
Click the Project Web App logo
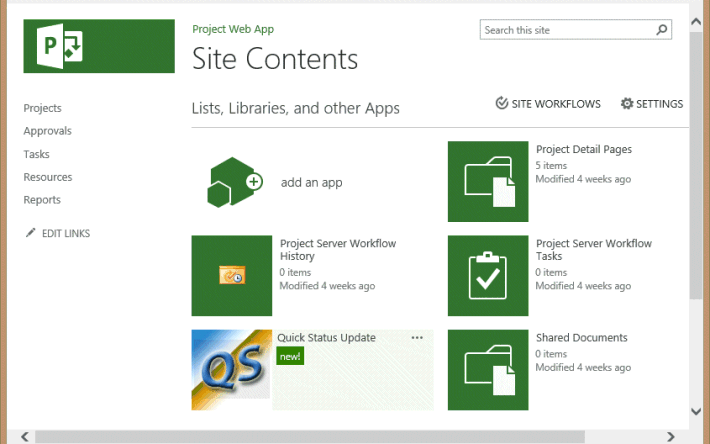click(x=99, y=46)
